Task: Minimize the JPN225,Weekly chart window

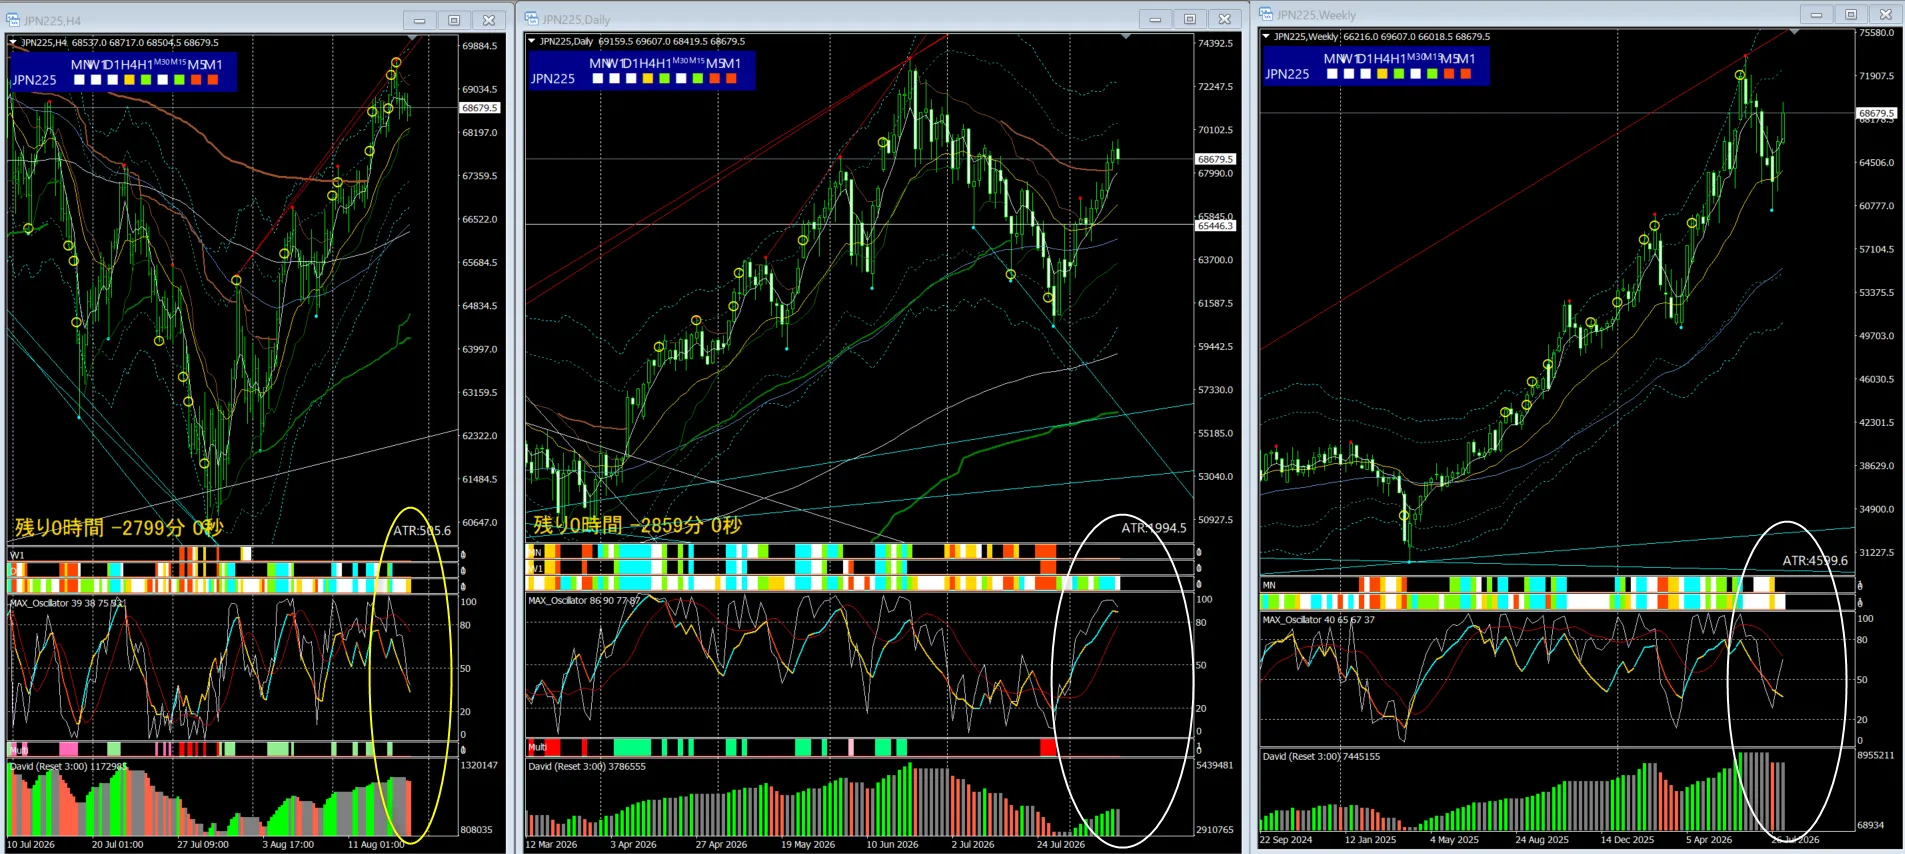Action: [x=1816, y=14]
